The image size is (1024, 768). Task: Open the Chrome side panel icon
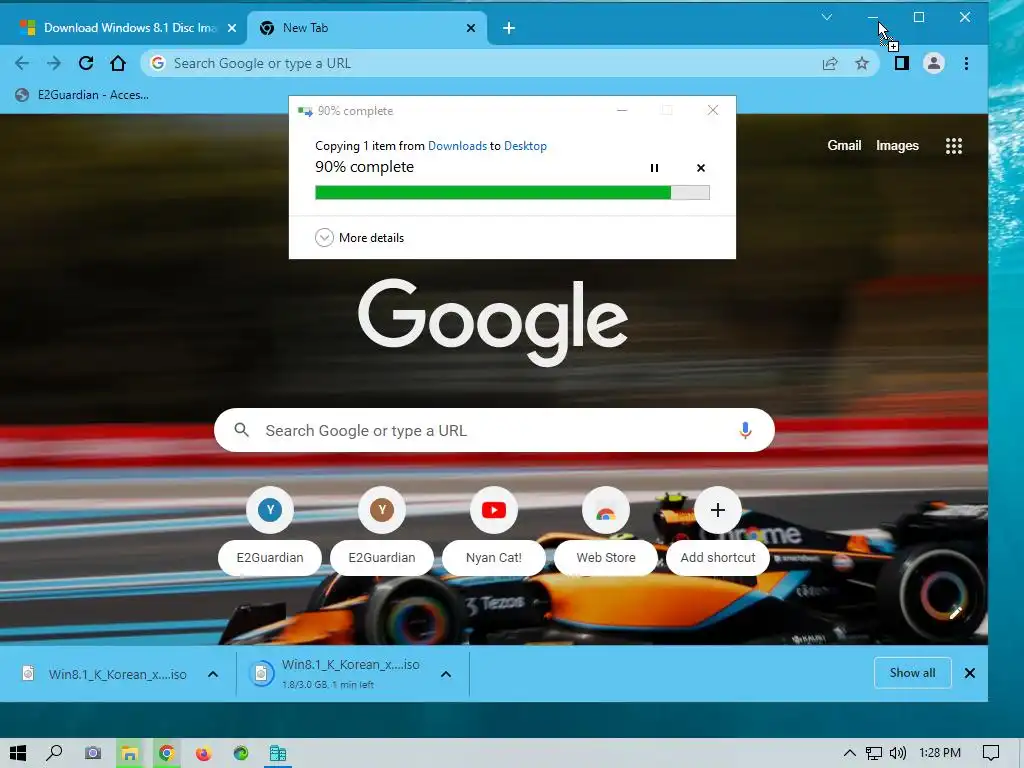(x=902, y=63)
